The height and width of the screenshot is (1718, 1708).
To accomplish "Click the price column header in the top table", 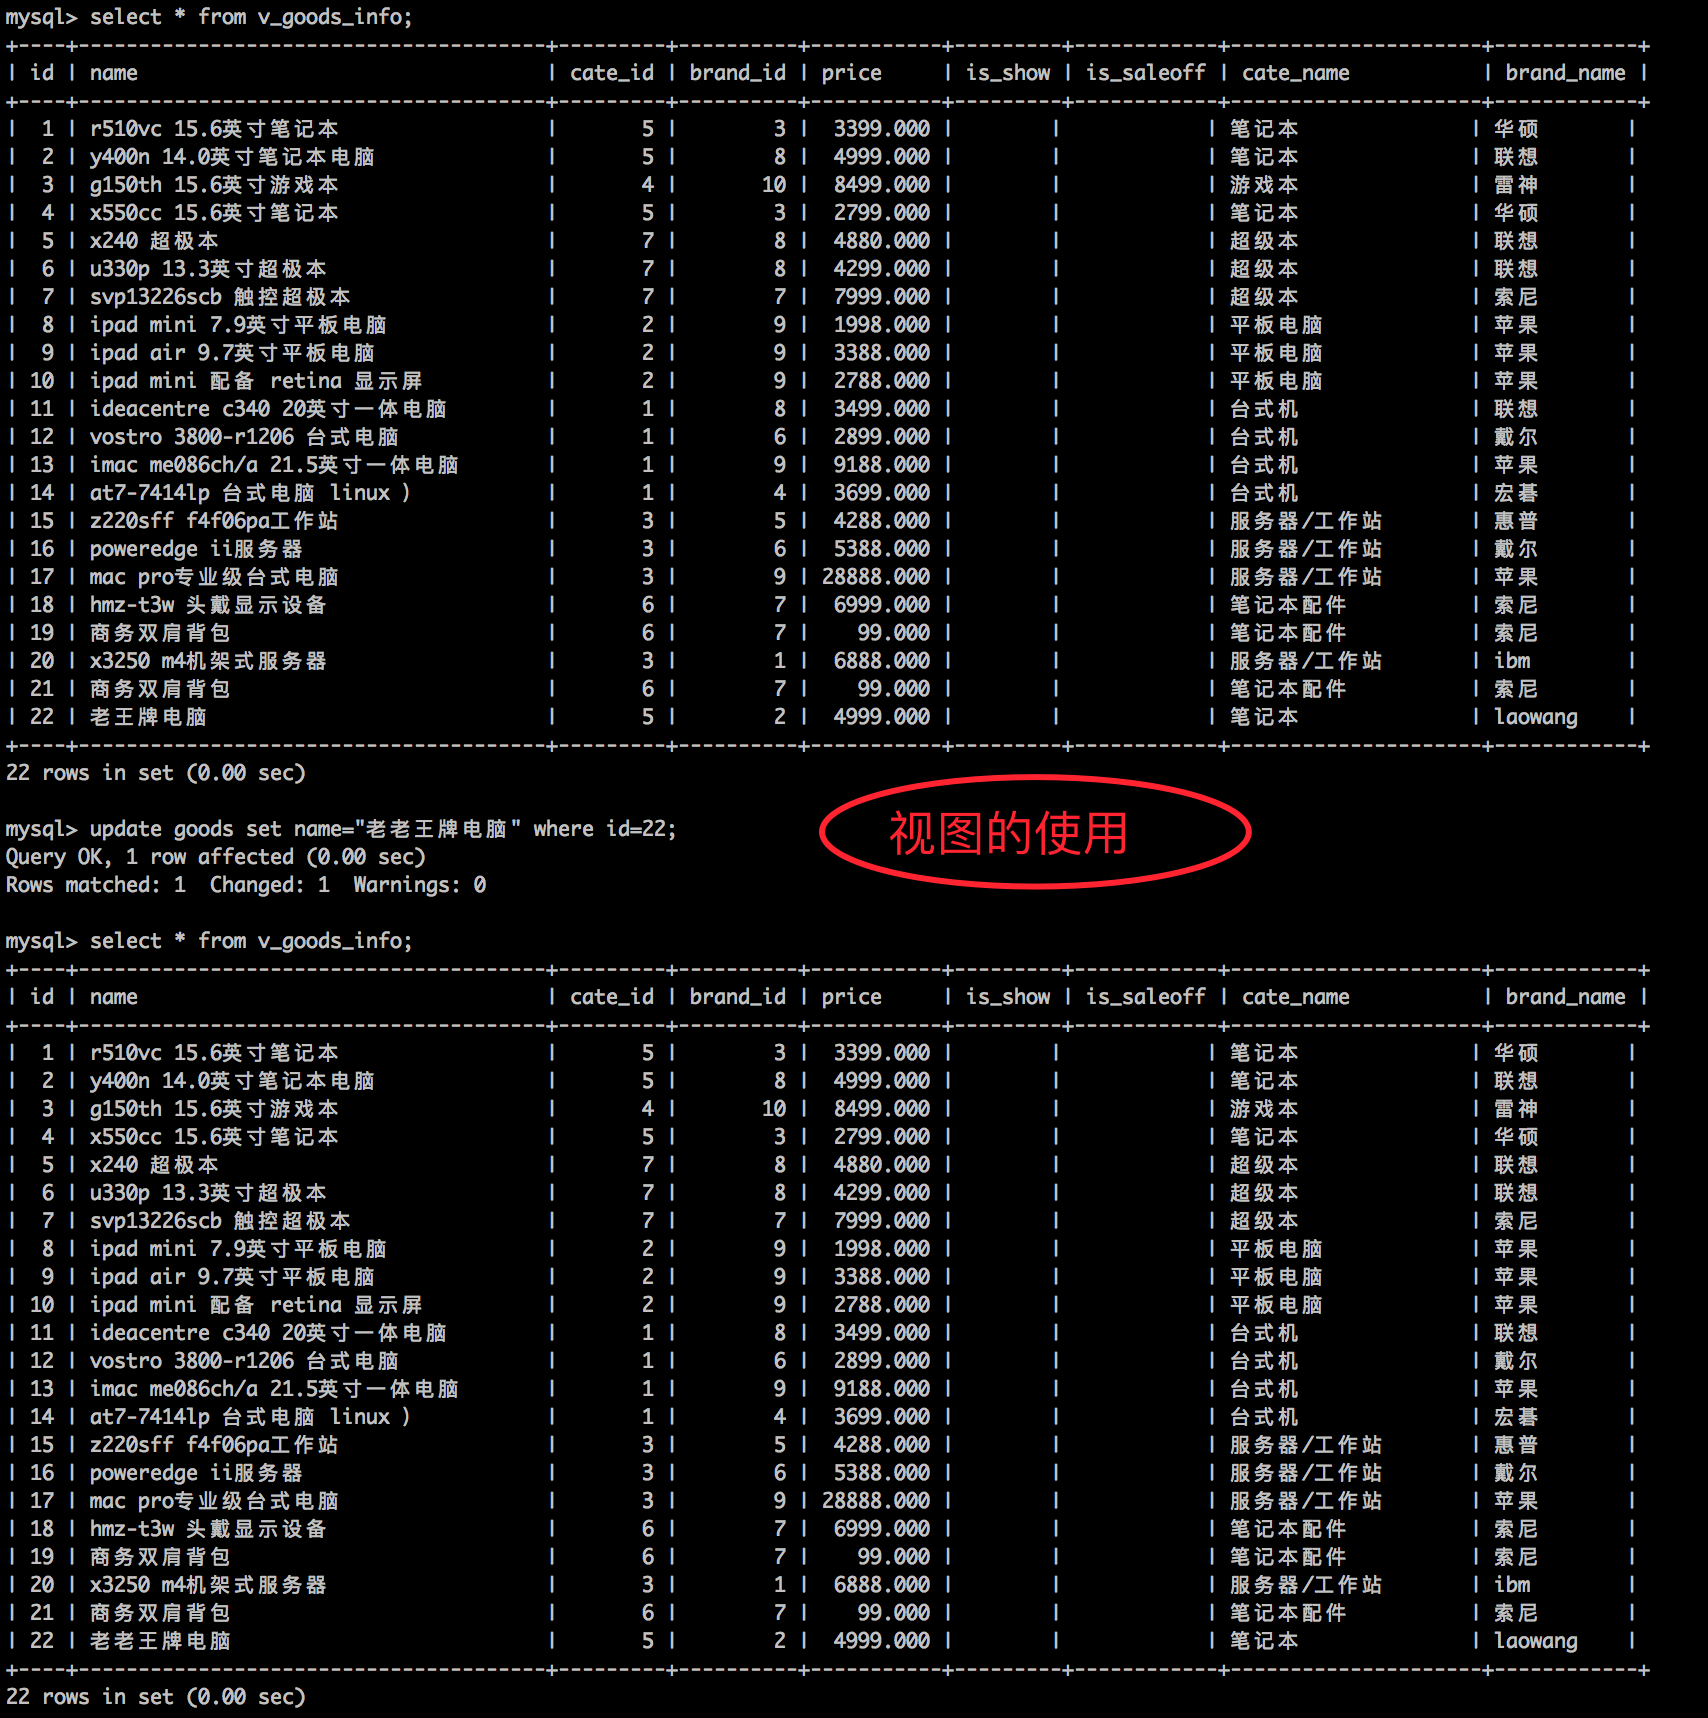I will tap(851, 73).
